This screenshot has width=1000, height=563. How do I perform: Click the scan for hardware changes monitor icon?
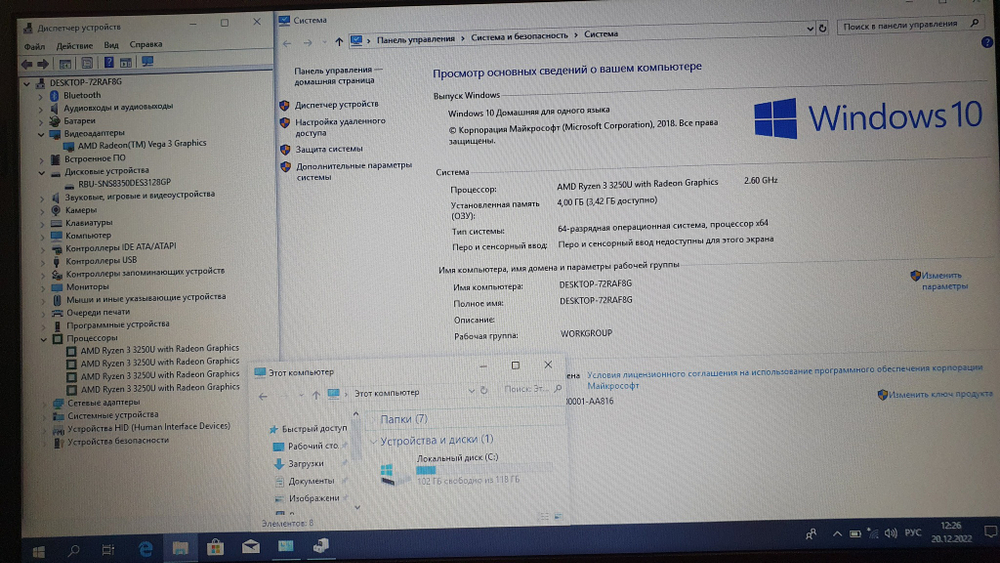point(148,62)
